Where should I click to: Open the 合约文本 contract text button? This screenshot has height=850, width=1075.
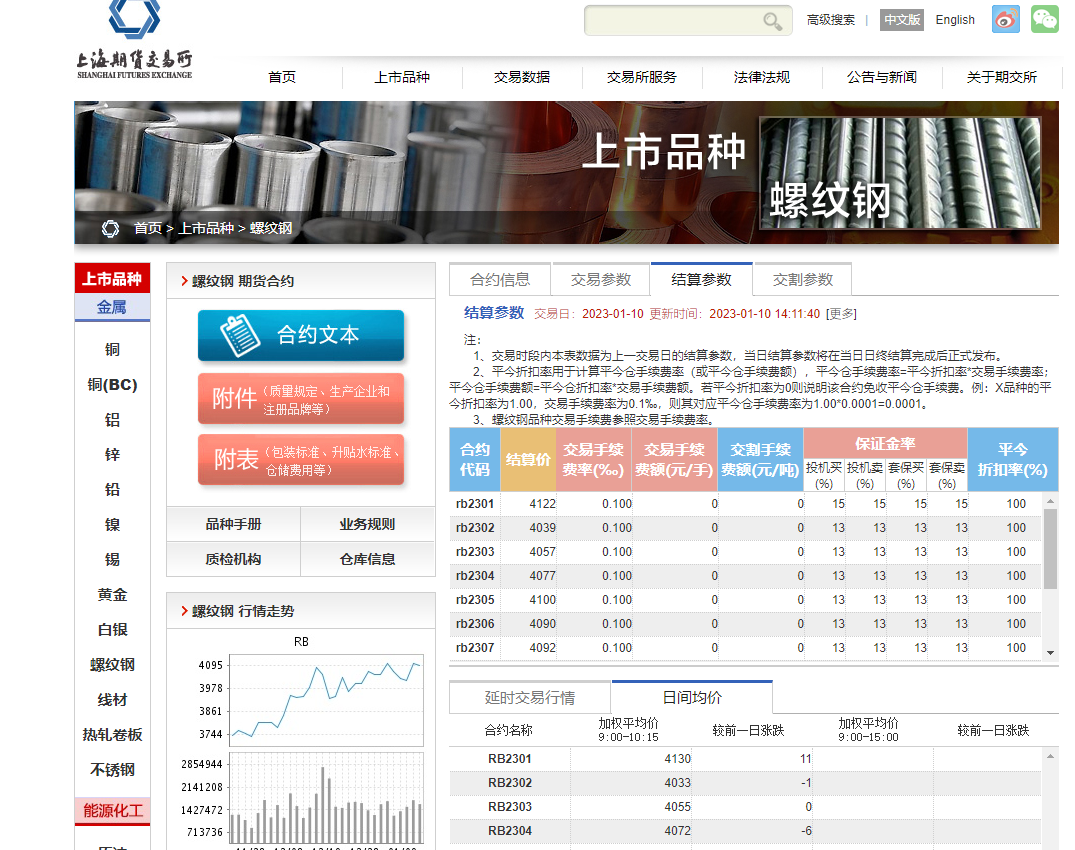[x=301, y=335]
